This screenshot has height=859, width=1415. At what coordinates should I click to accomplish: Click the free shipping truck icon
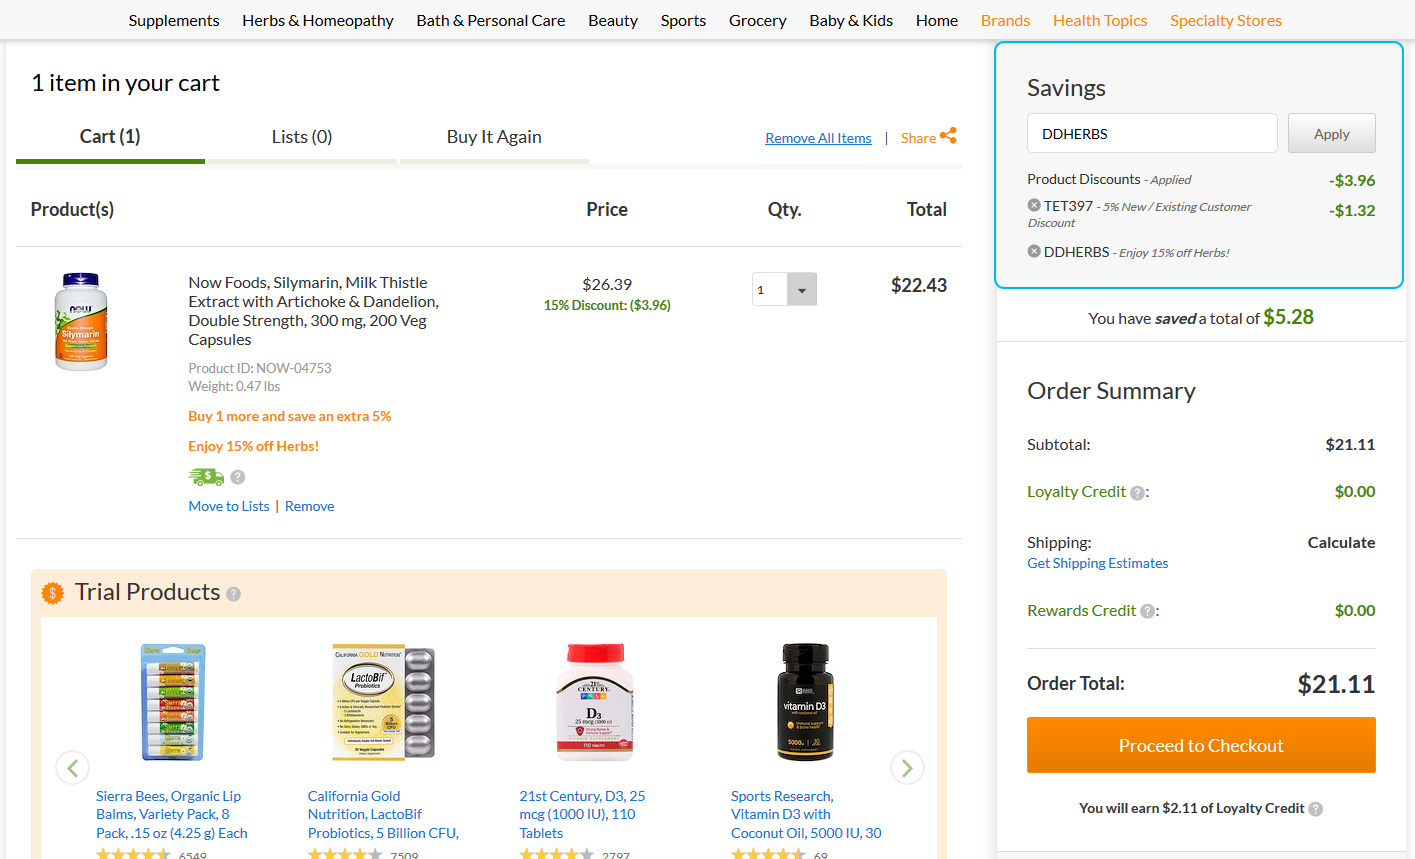pyautogui.click(x=206, y=477)
